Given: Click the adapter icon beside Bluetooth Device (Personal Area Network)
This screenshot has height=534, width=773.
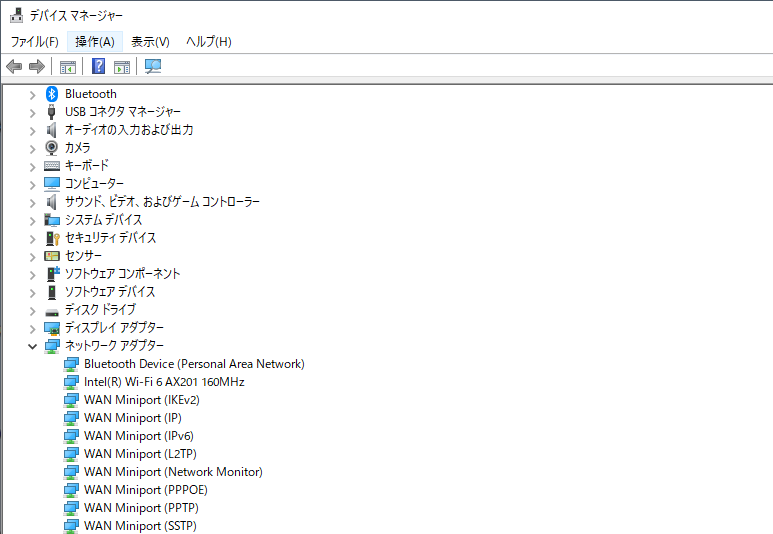Looking at the screenshot, I should 71,364.
